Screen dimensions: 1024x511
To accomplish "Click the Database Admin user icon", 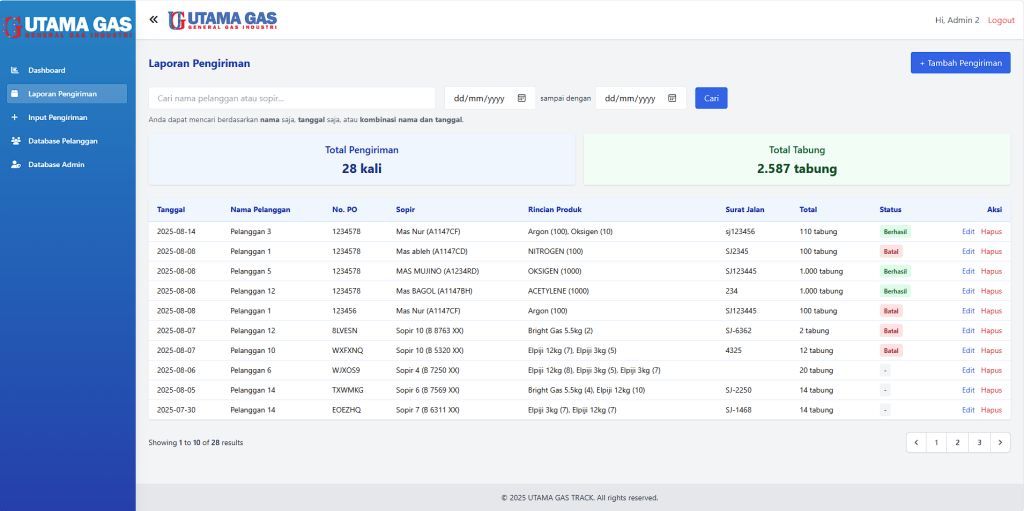I will click(15, 164).
